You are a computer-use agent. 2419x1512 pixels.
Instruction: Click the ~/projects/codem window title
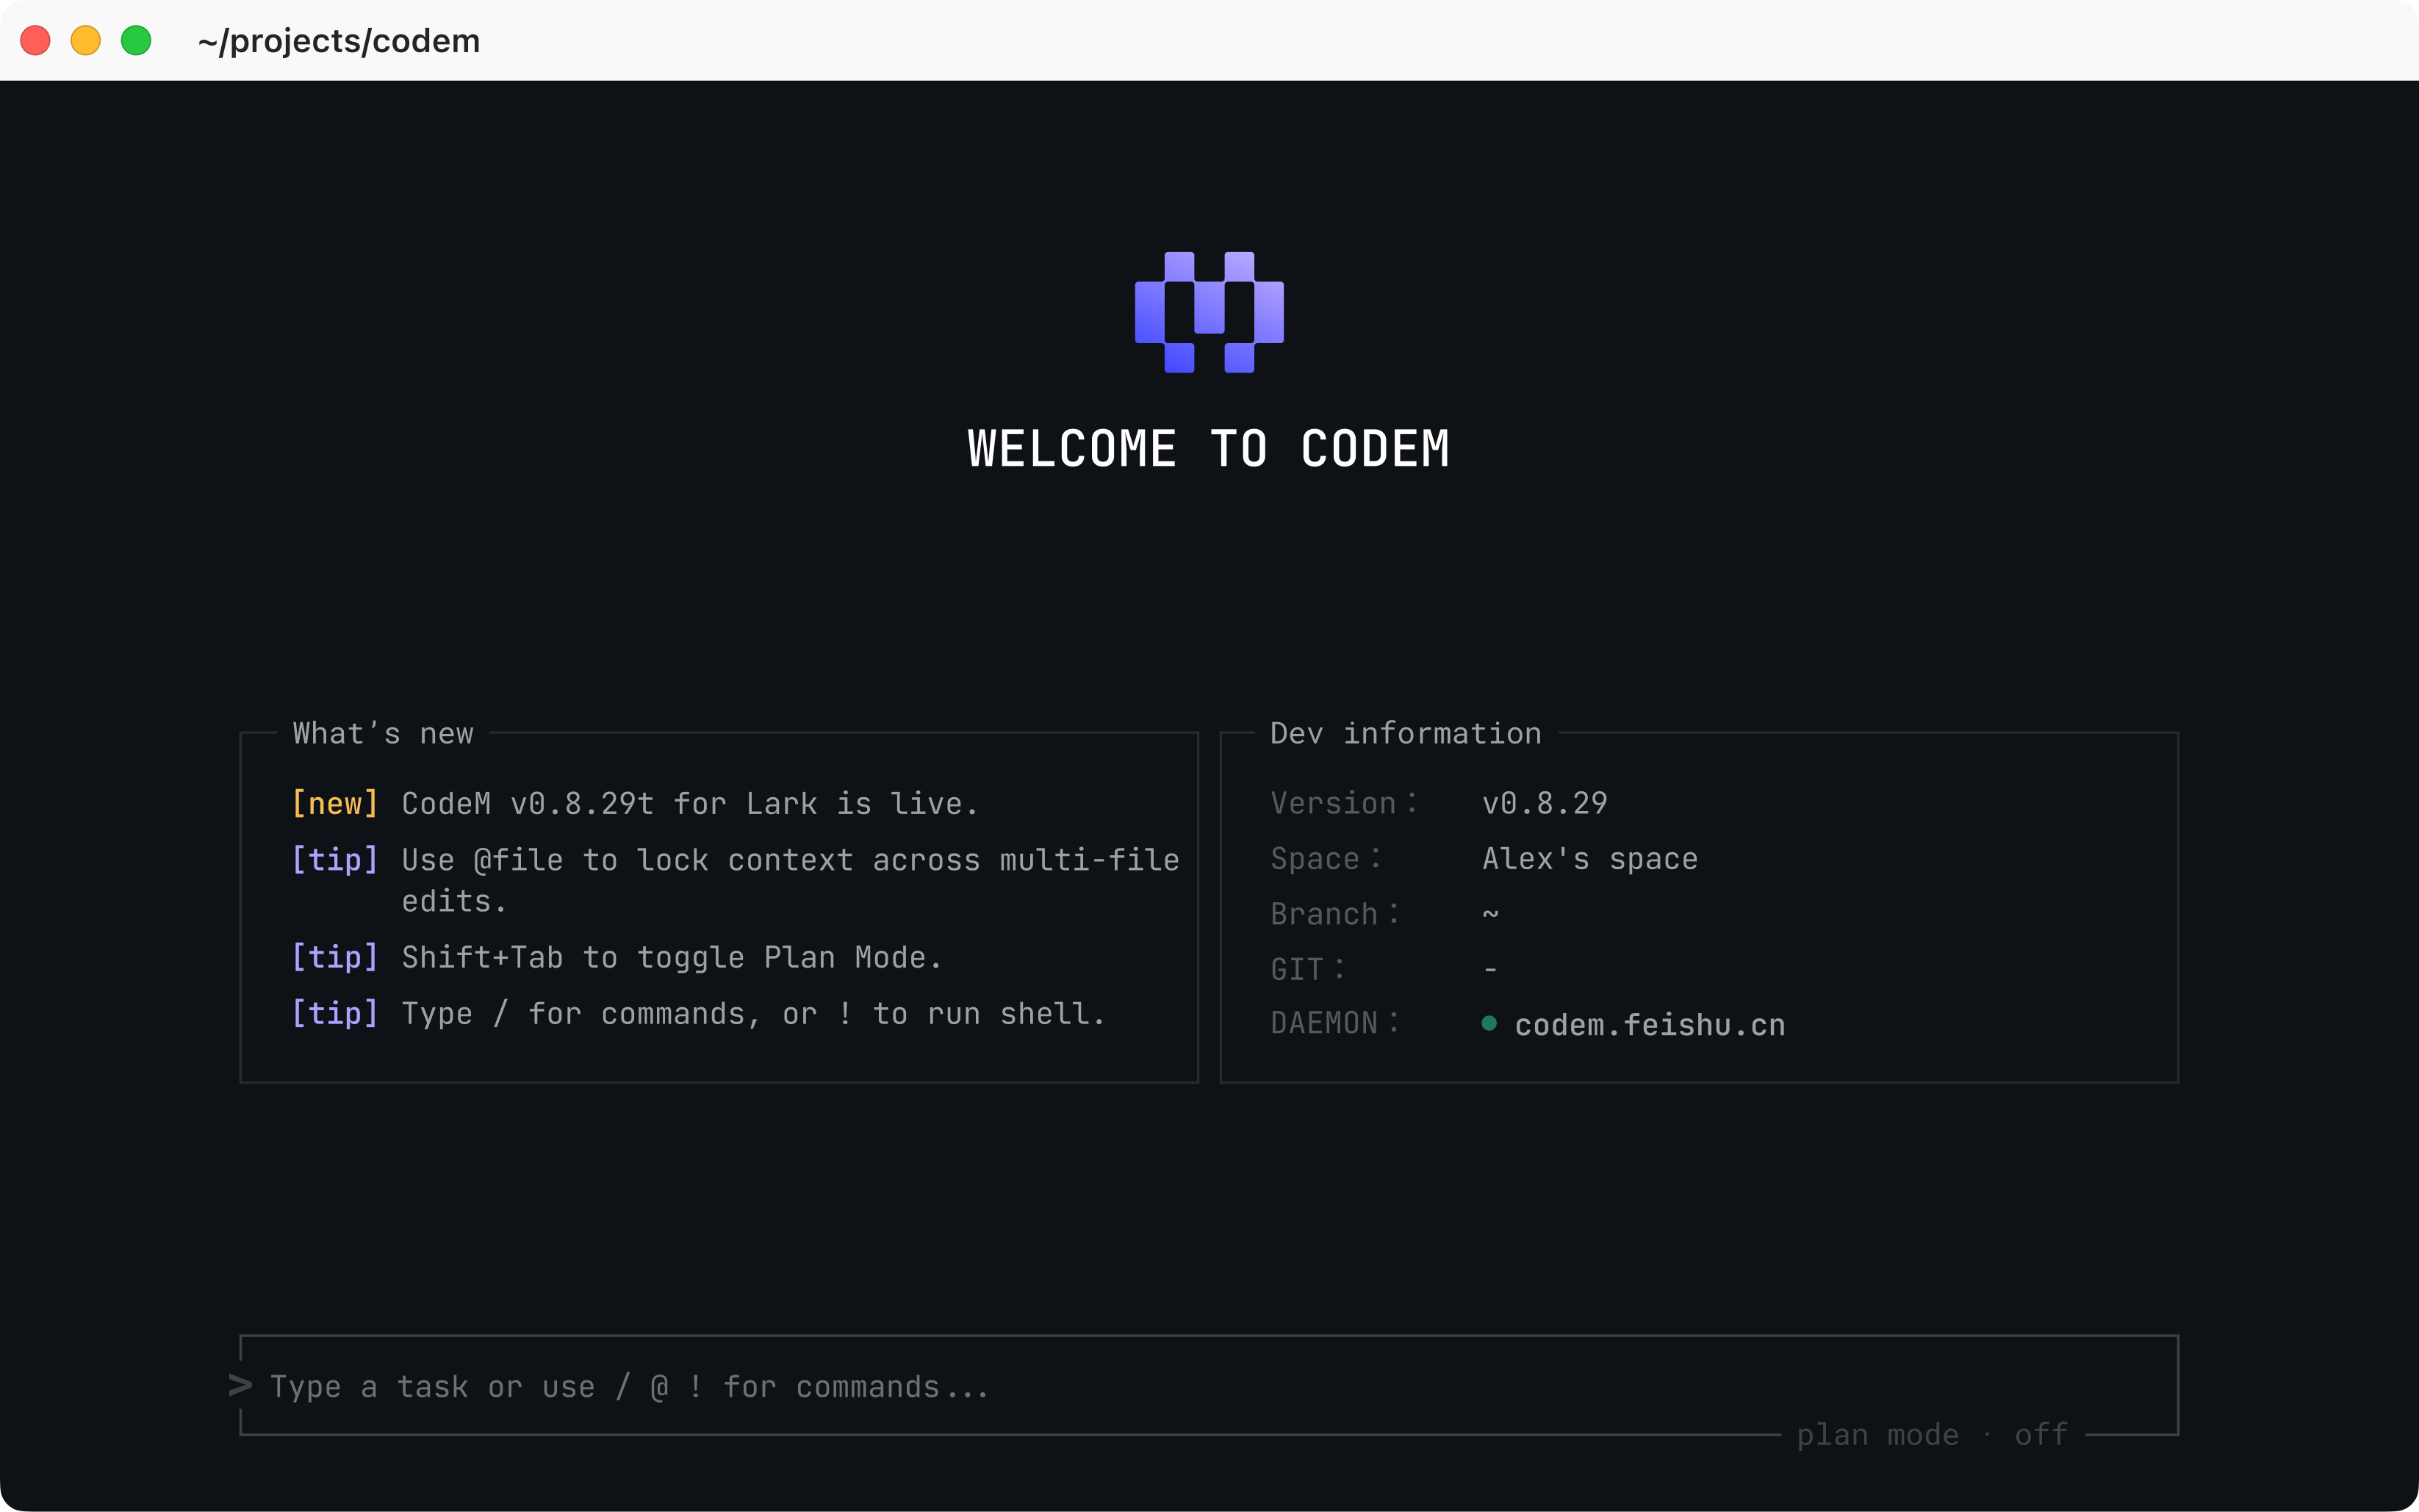click(339, 41)
